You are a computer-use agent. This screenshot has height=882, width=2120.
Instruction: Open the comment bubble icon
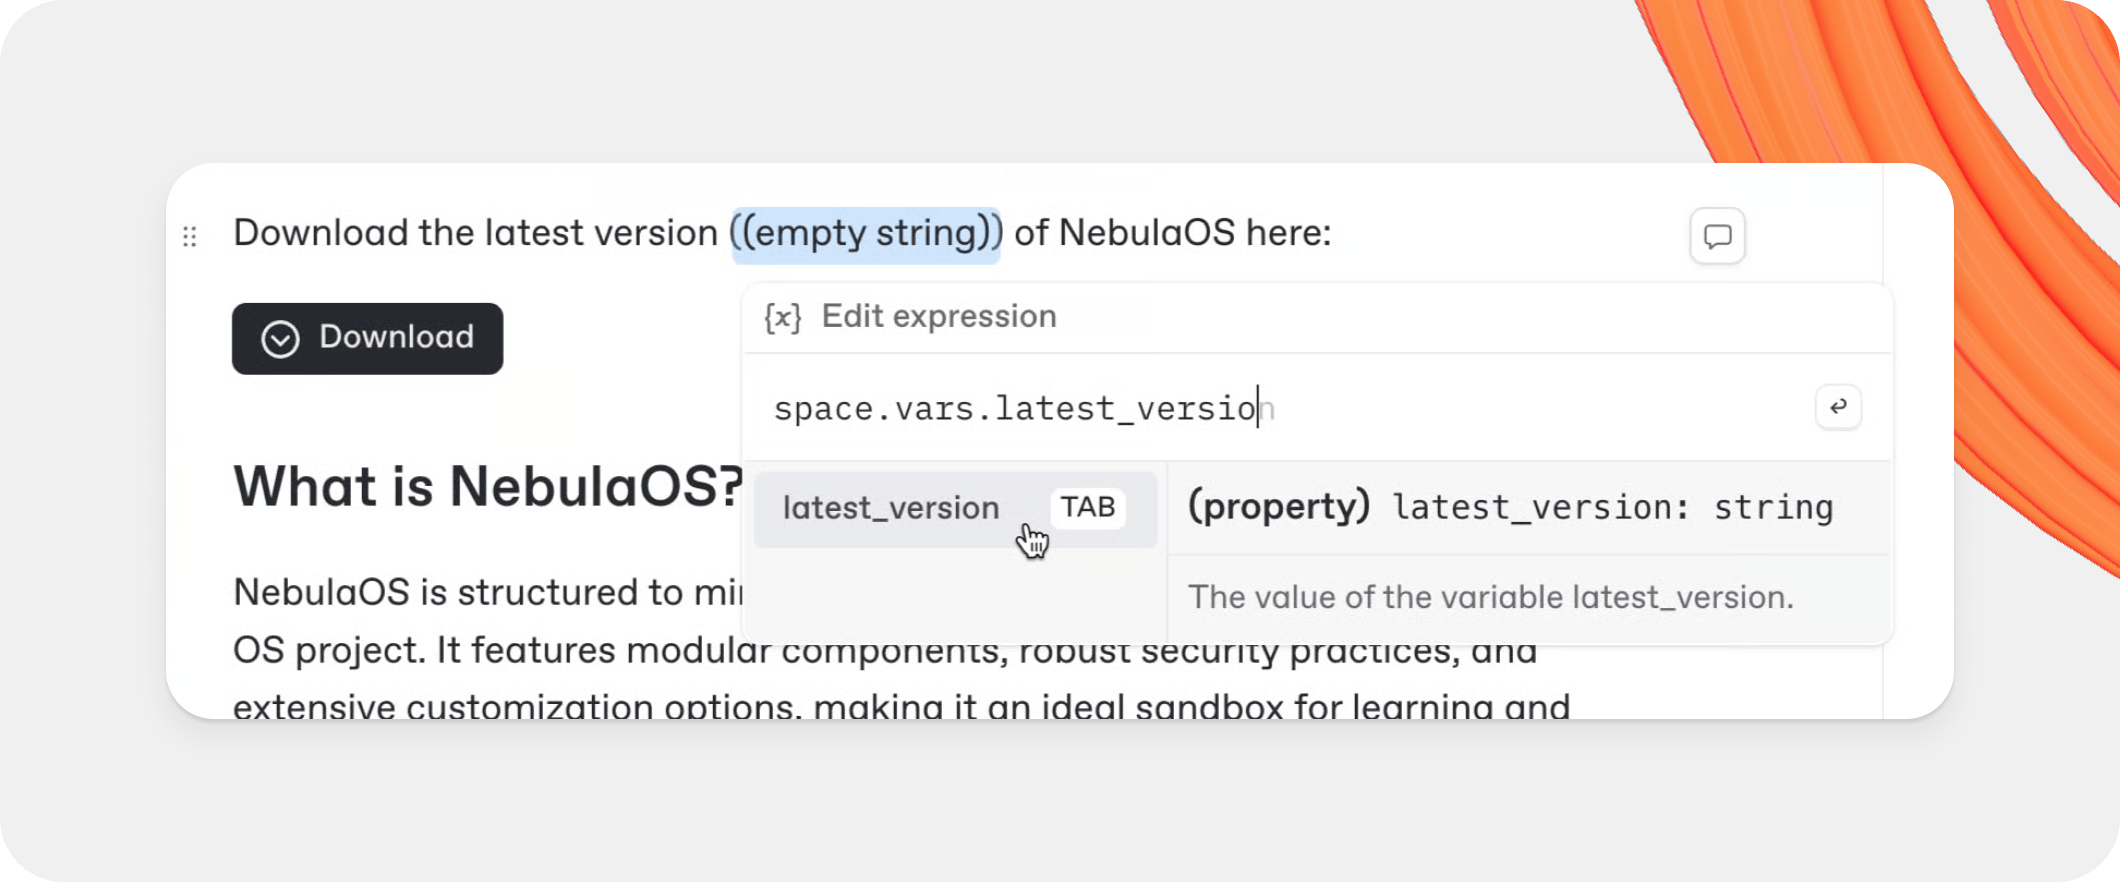tap(1717, 236)
